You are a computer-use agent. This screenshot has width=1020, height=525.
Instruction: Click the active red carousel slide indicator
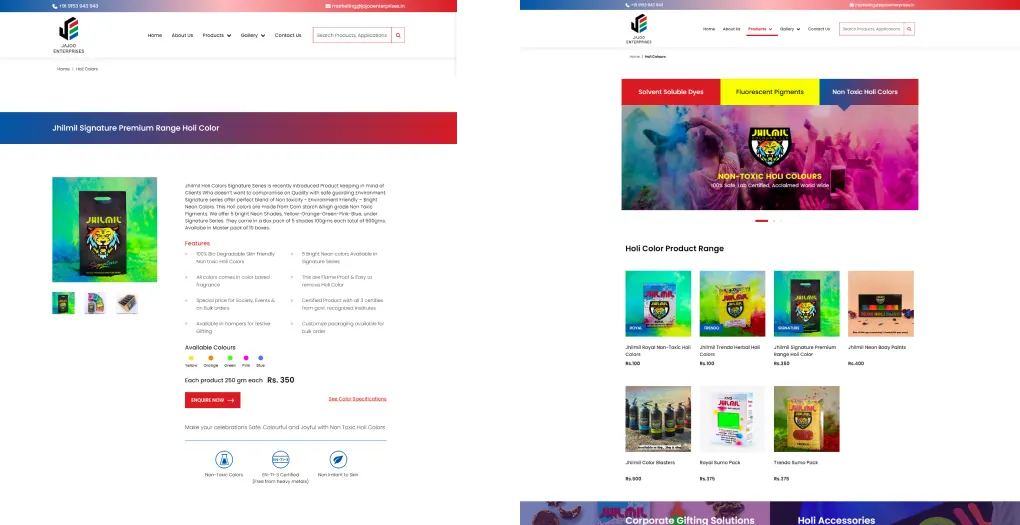tap(761, 221)
